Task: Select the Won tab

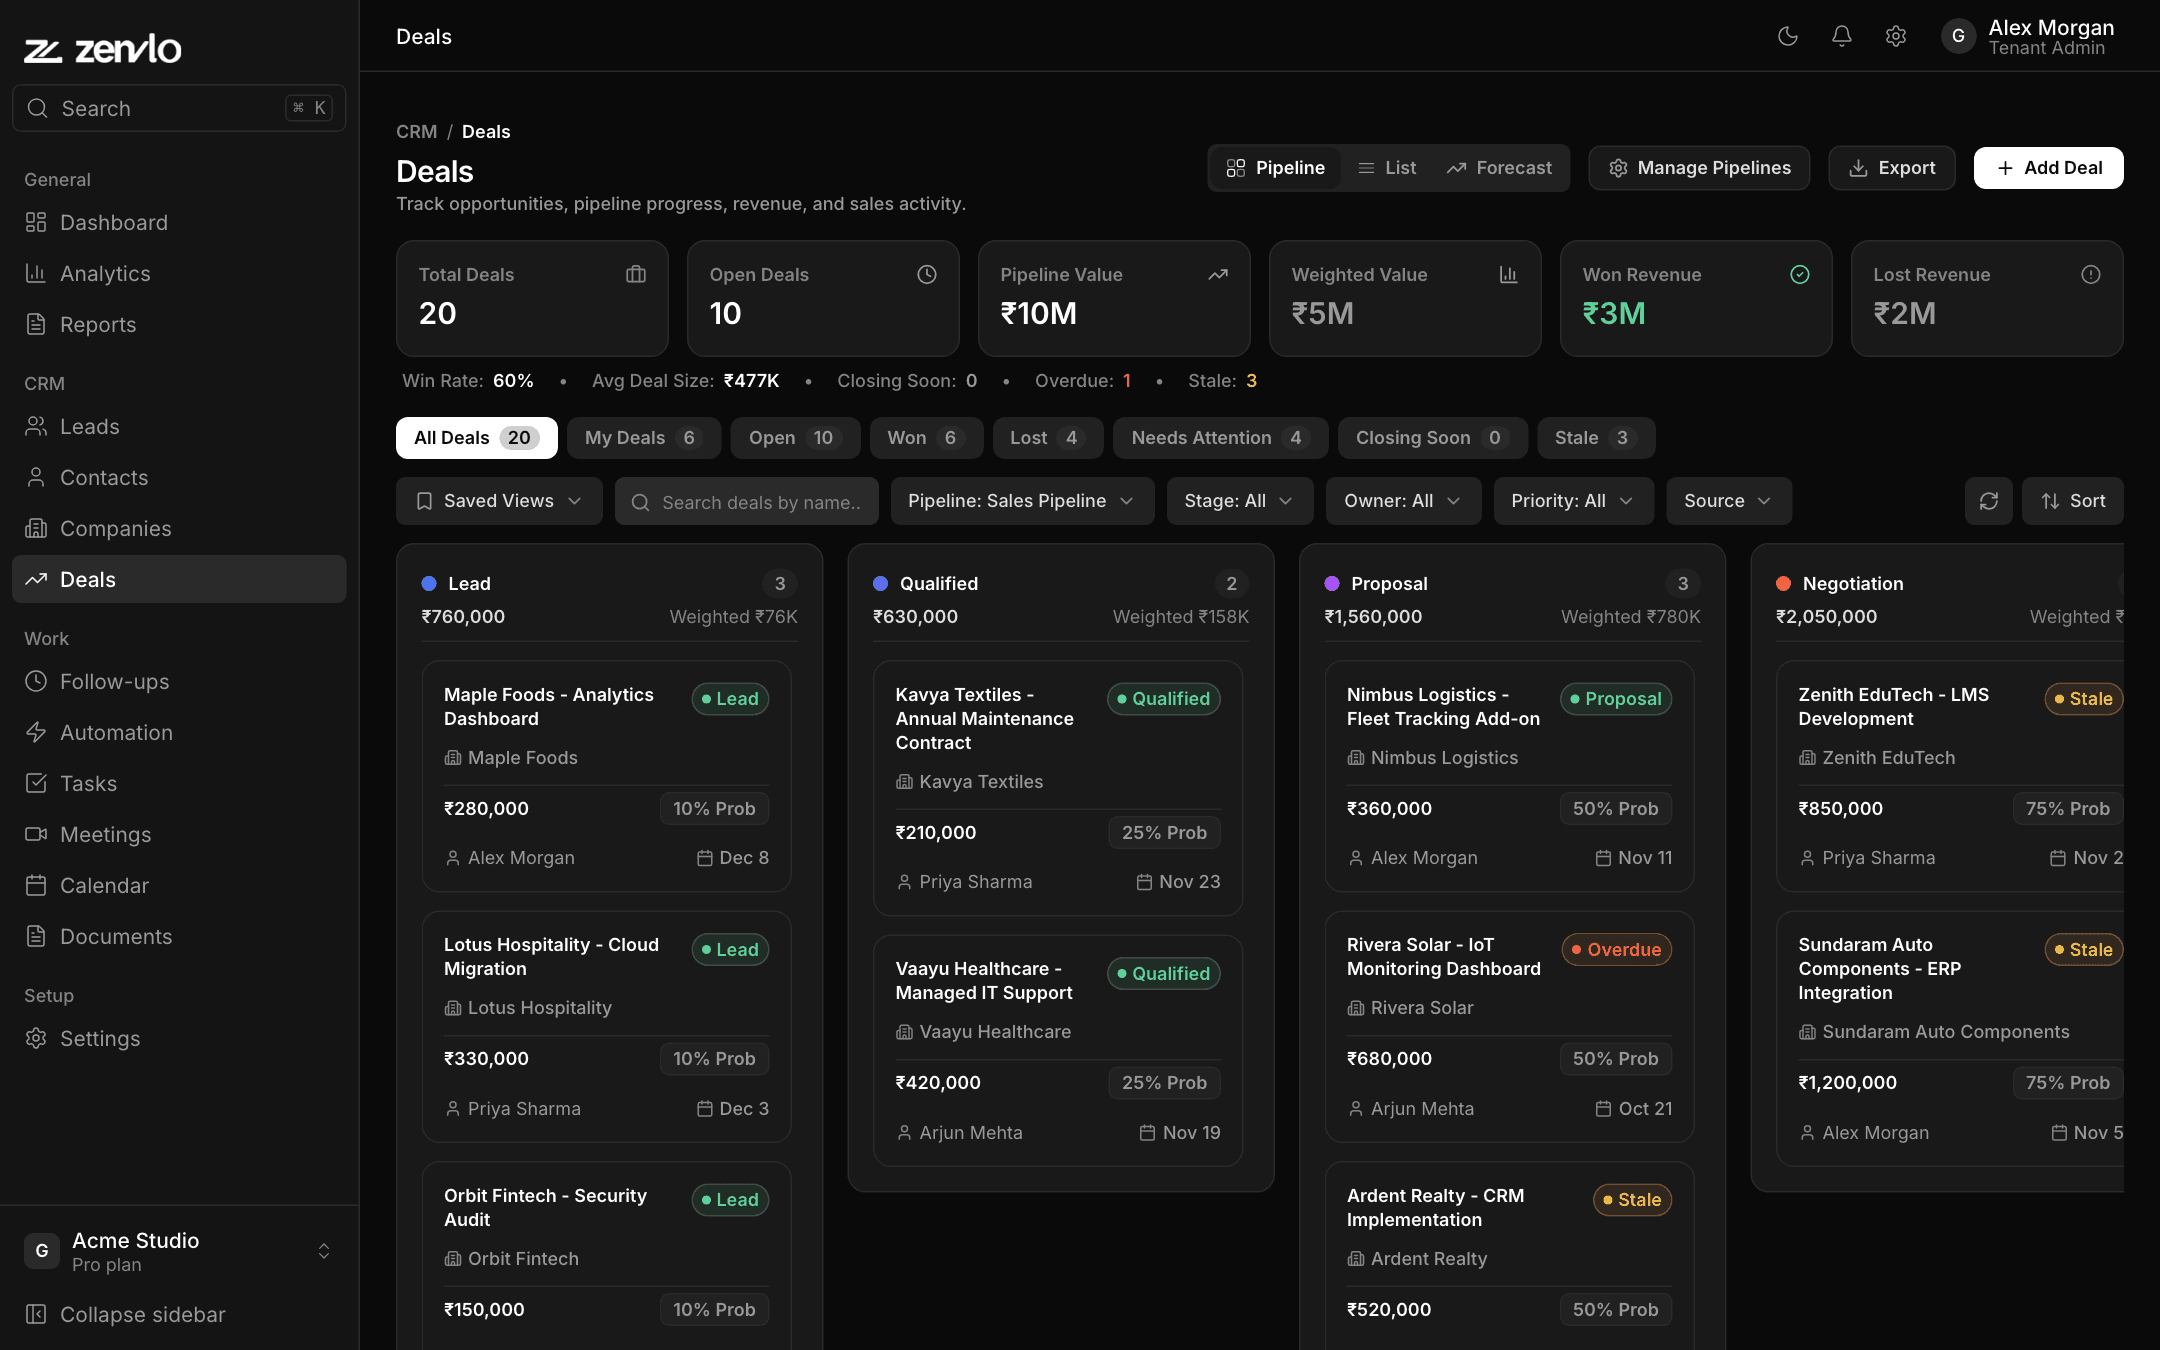Action: click(x=925, y=438)
